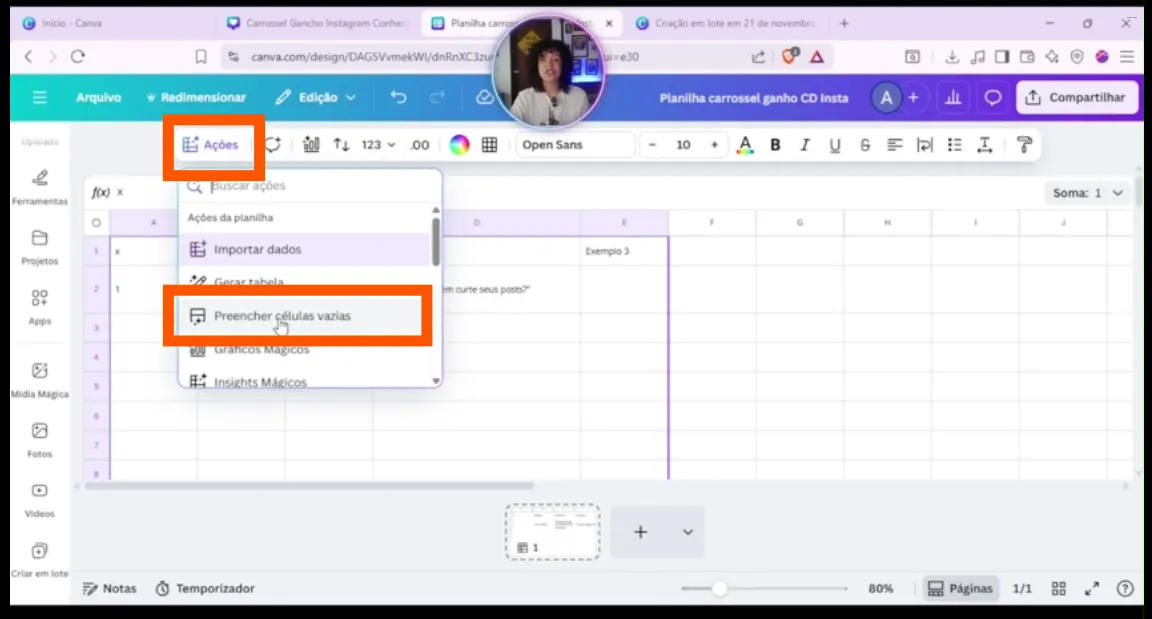Open the Projetos folder in sidebar
Viewport: 1152px width, 619px height.
tap(40, 247)
